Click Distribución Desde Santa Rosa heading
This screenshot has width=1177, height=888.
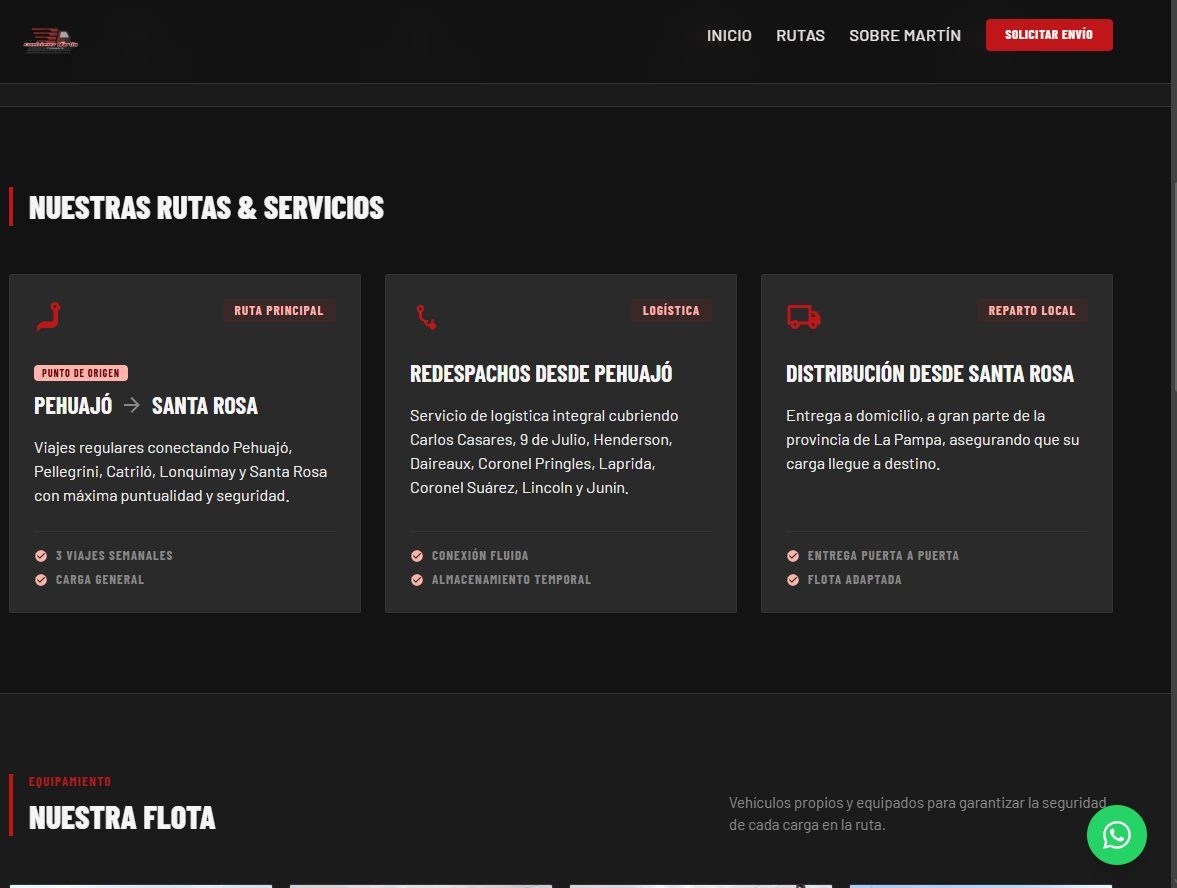pos(930,374)
